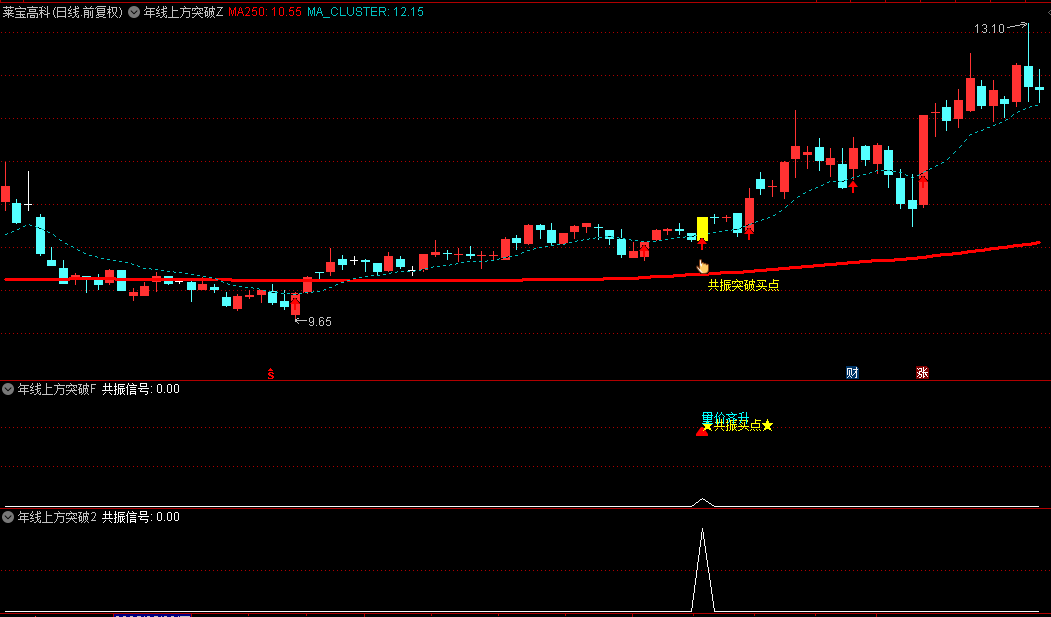Image resolution: width=1051 pixels, height=617 pixels.
Task: Click the 涨 limit-up marker icon
Action: (922, 372)
